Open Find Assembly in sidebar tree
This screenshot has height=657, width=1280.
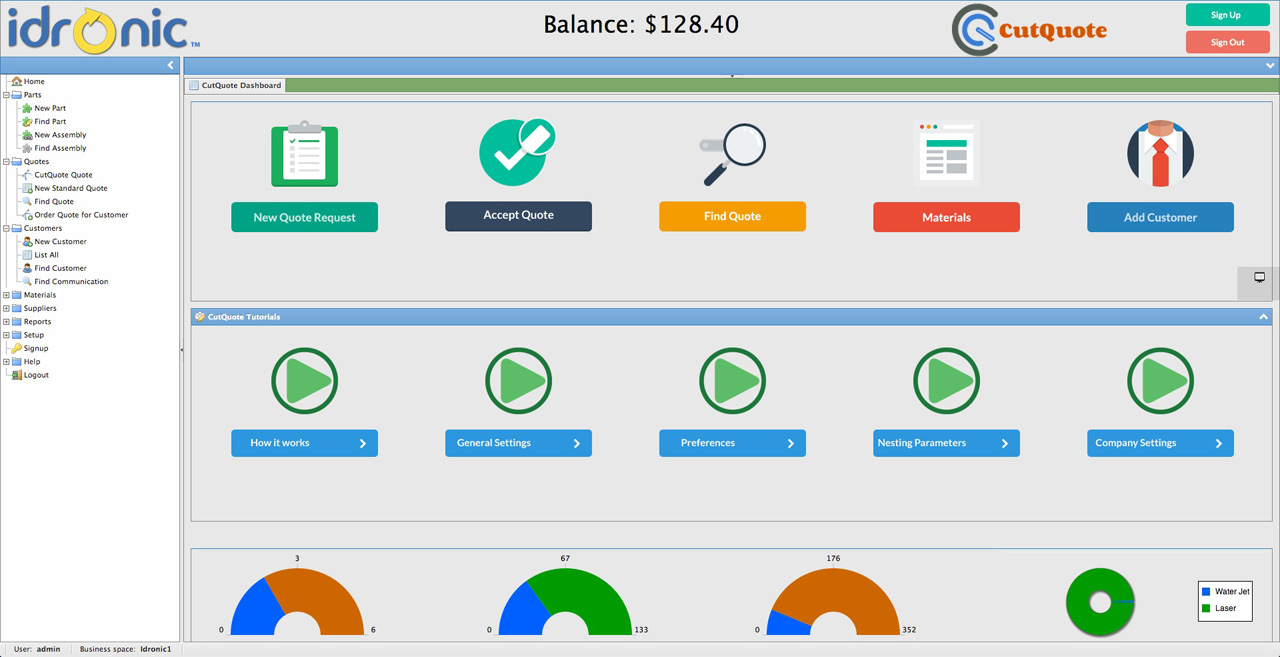tap(60, 148)
